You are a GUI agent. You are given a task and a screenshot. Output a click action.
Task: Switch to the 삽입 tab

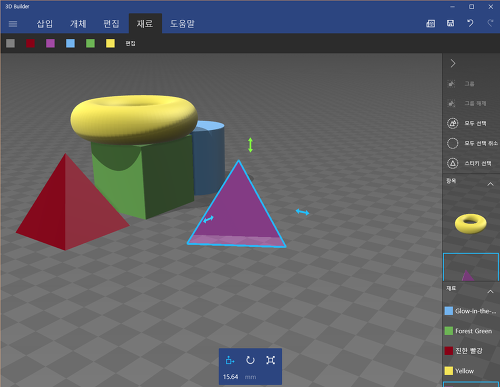point(45,24)
